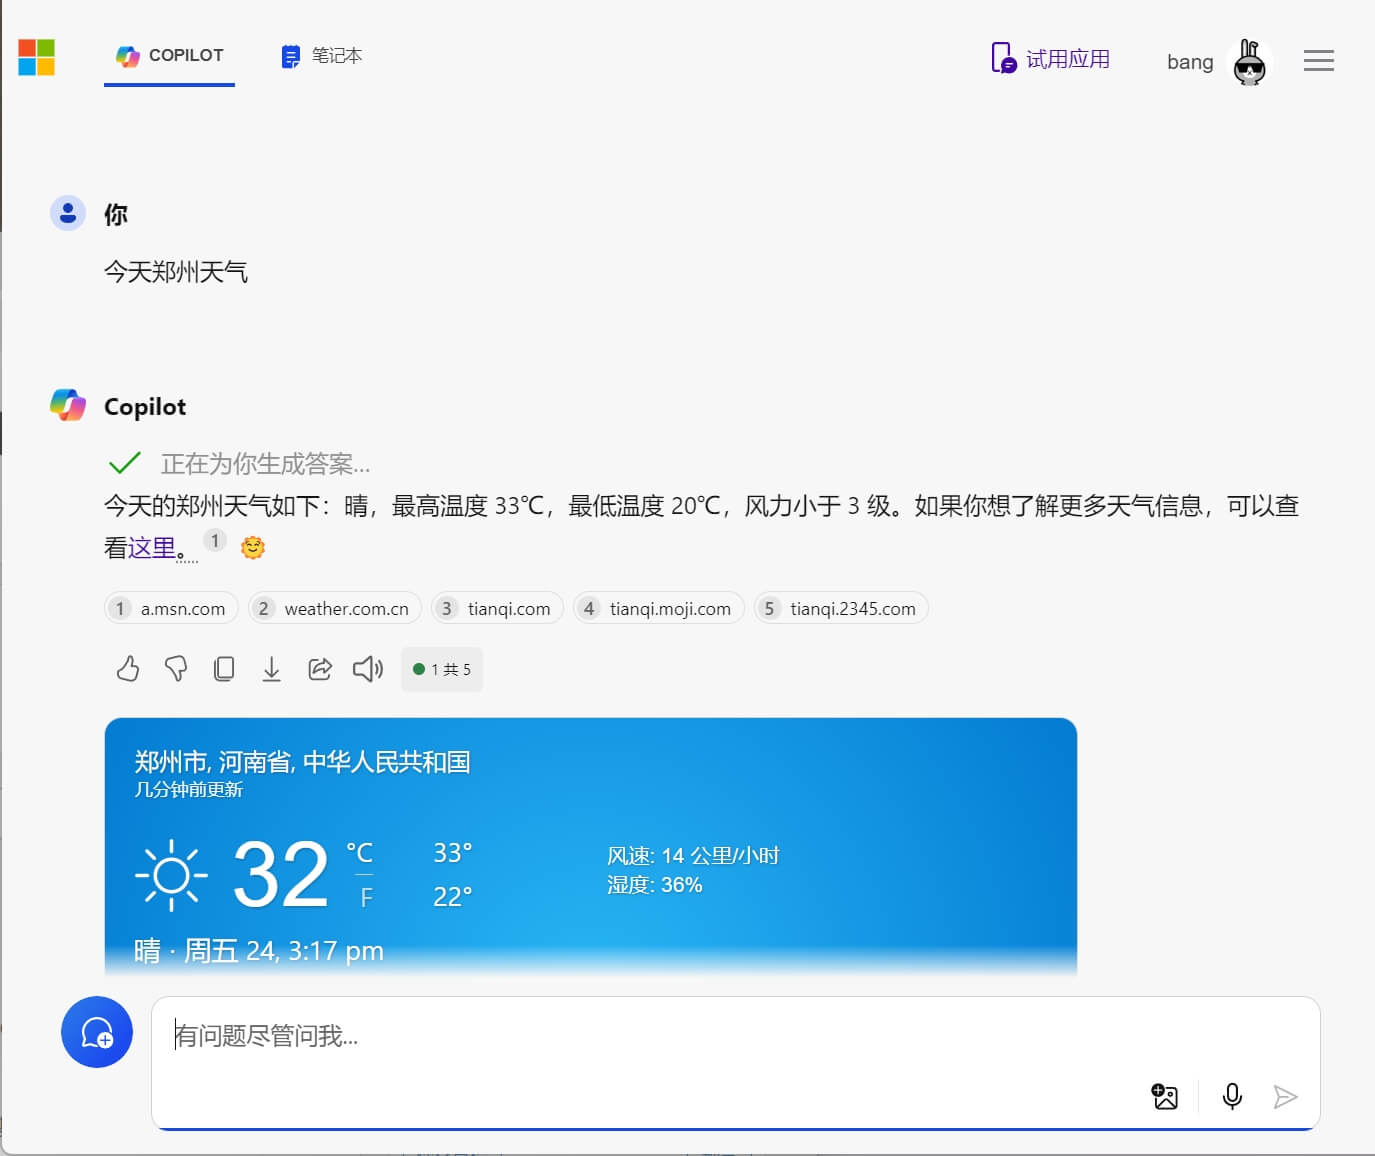Click the 试用应用 button
This screenshot has width=1375, height=1156.
(x=1050, y=59)
